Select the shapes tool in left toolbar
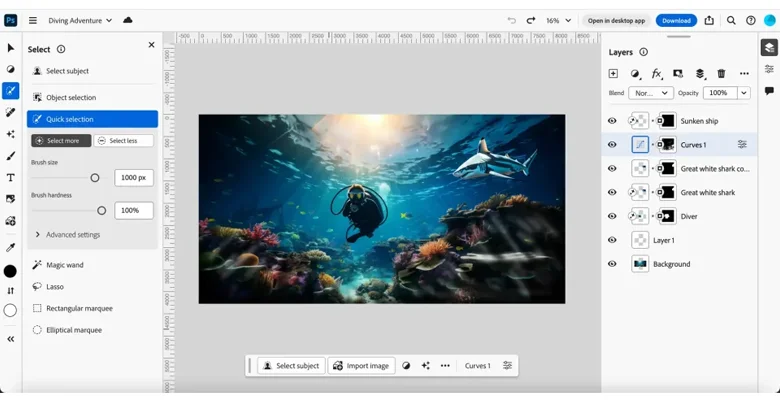 pos(10,221)
